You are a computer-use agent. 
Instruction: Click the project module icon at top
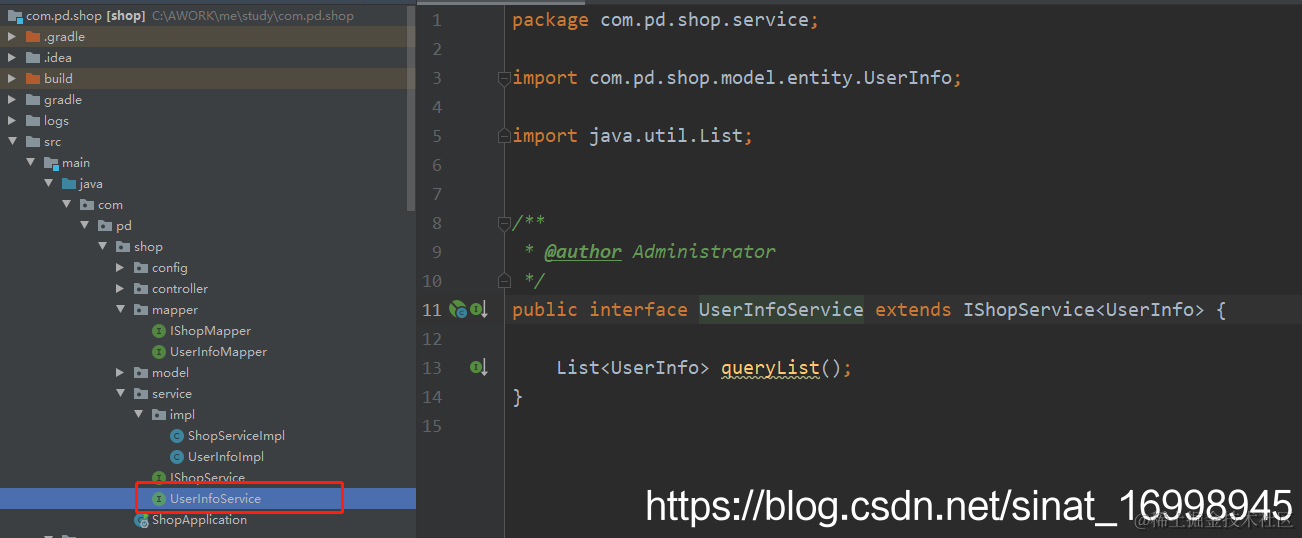coord(15,16)
